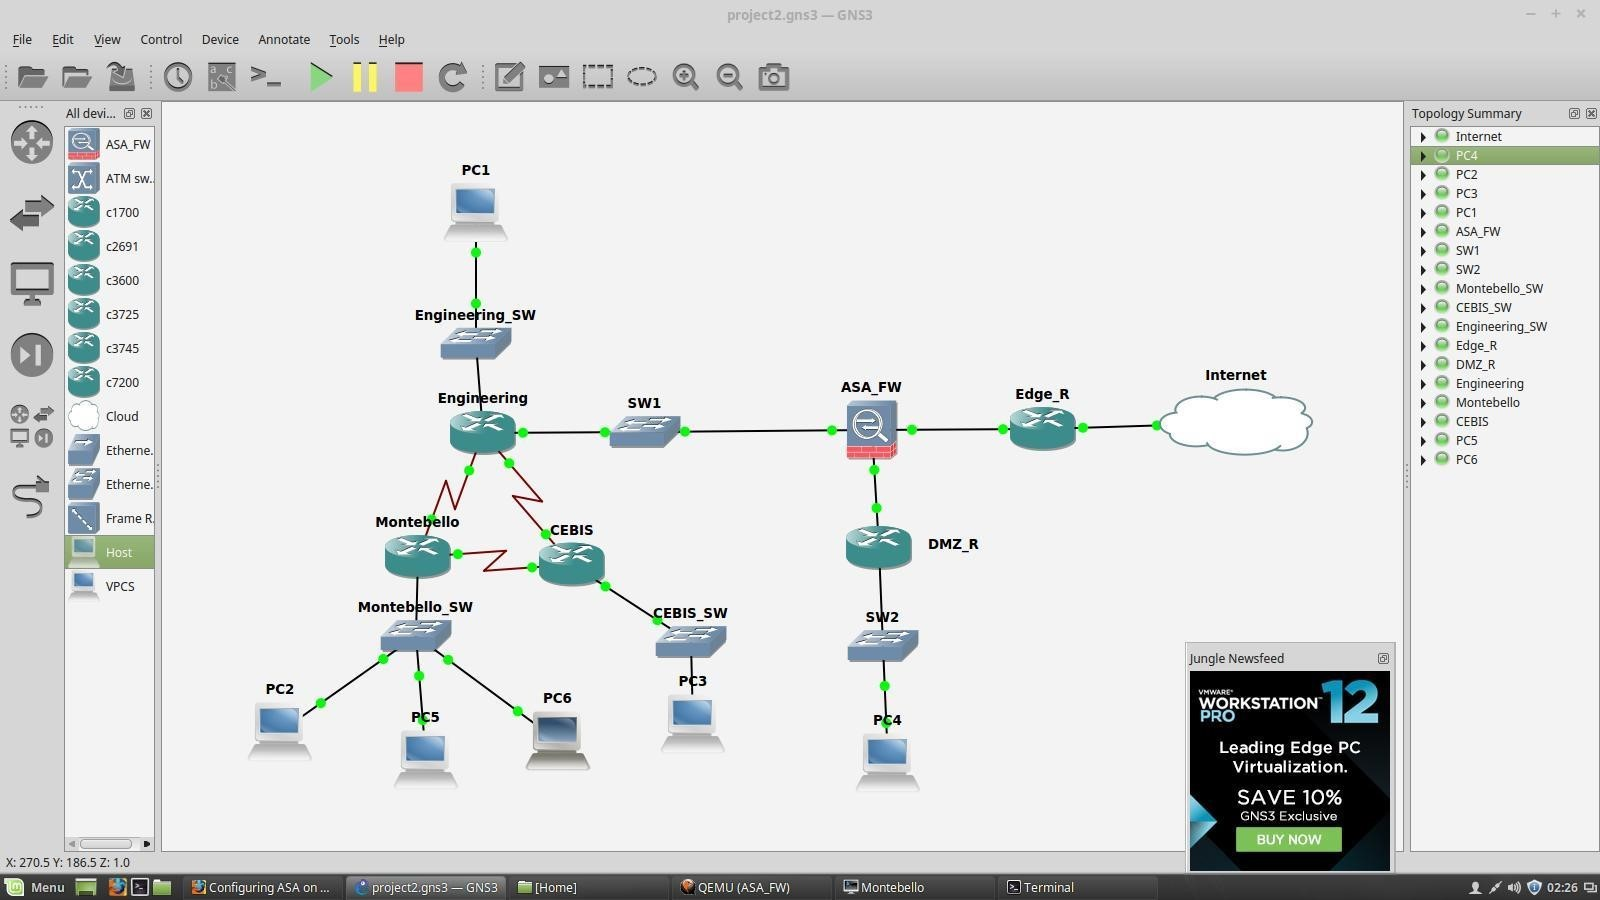Viewport: 1600px width, 900px height.
Task: Add a note using the pencil icon
Action: [509, 76]
